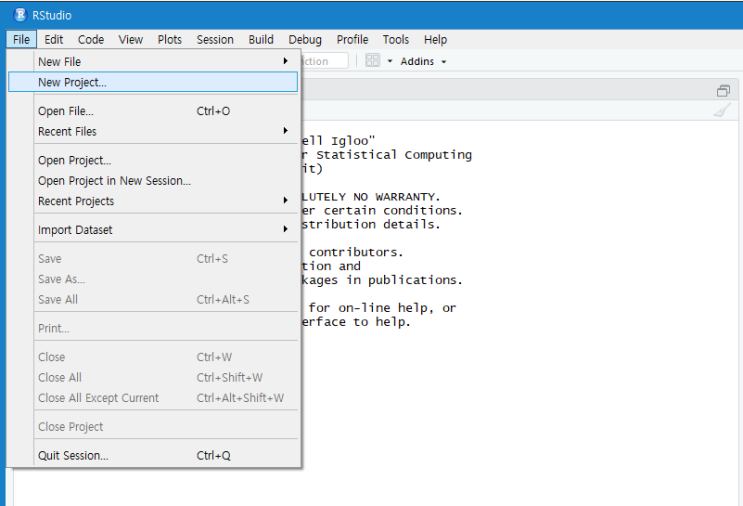Viewport: 743px width, 506px height.
Task: Open the Addins dropdown
Action: [422, 61]
